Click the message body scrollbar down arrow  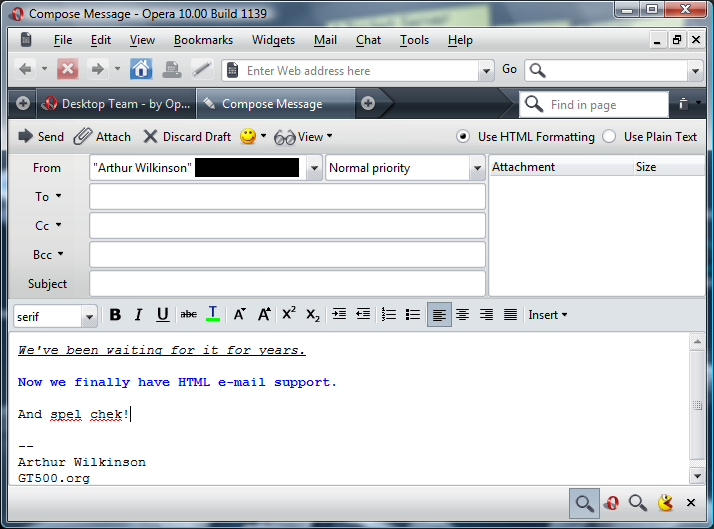(x=697, y=476)
